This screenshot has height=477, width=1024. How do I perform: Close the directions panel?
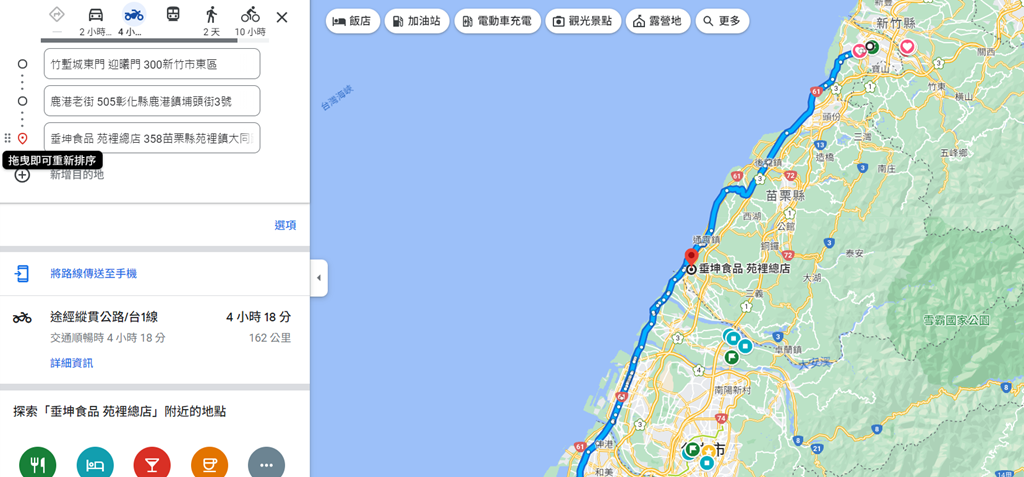click(281, 17)
